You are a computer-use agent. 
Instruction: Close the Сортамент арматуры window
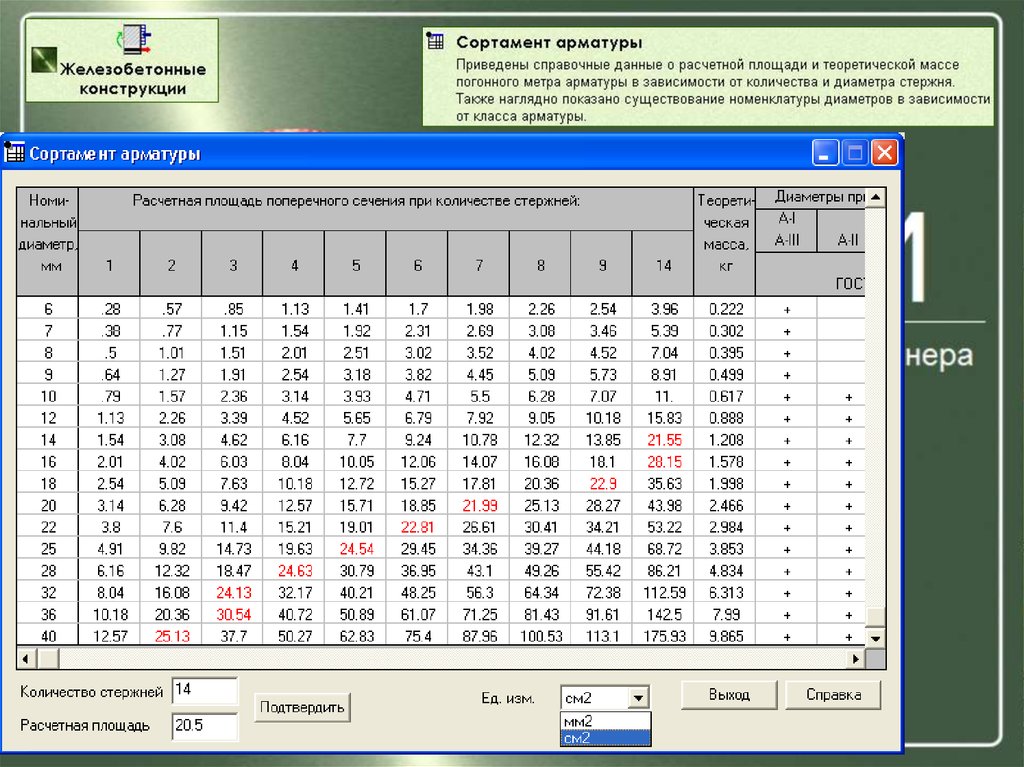pos(884,153)
